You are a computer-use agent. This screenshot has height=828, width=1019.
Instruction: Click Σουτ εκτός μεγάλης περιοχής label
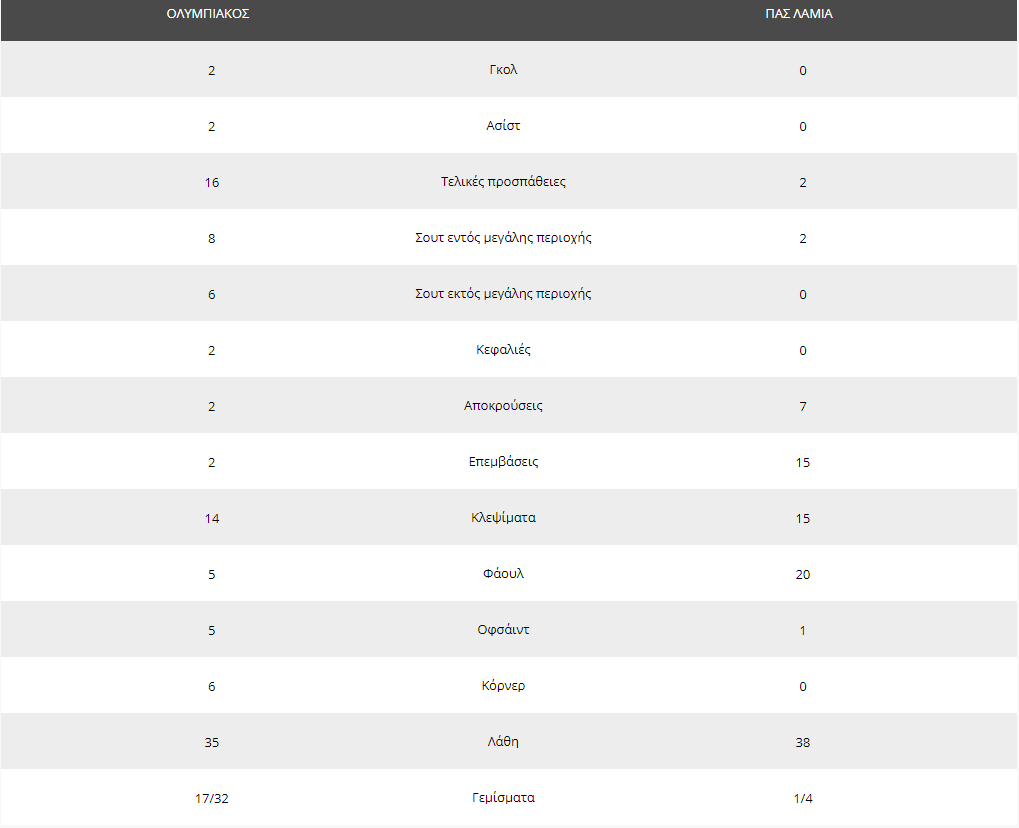pos(503,294)
